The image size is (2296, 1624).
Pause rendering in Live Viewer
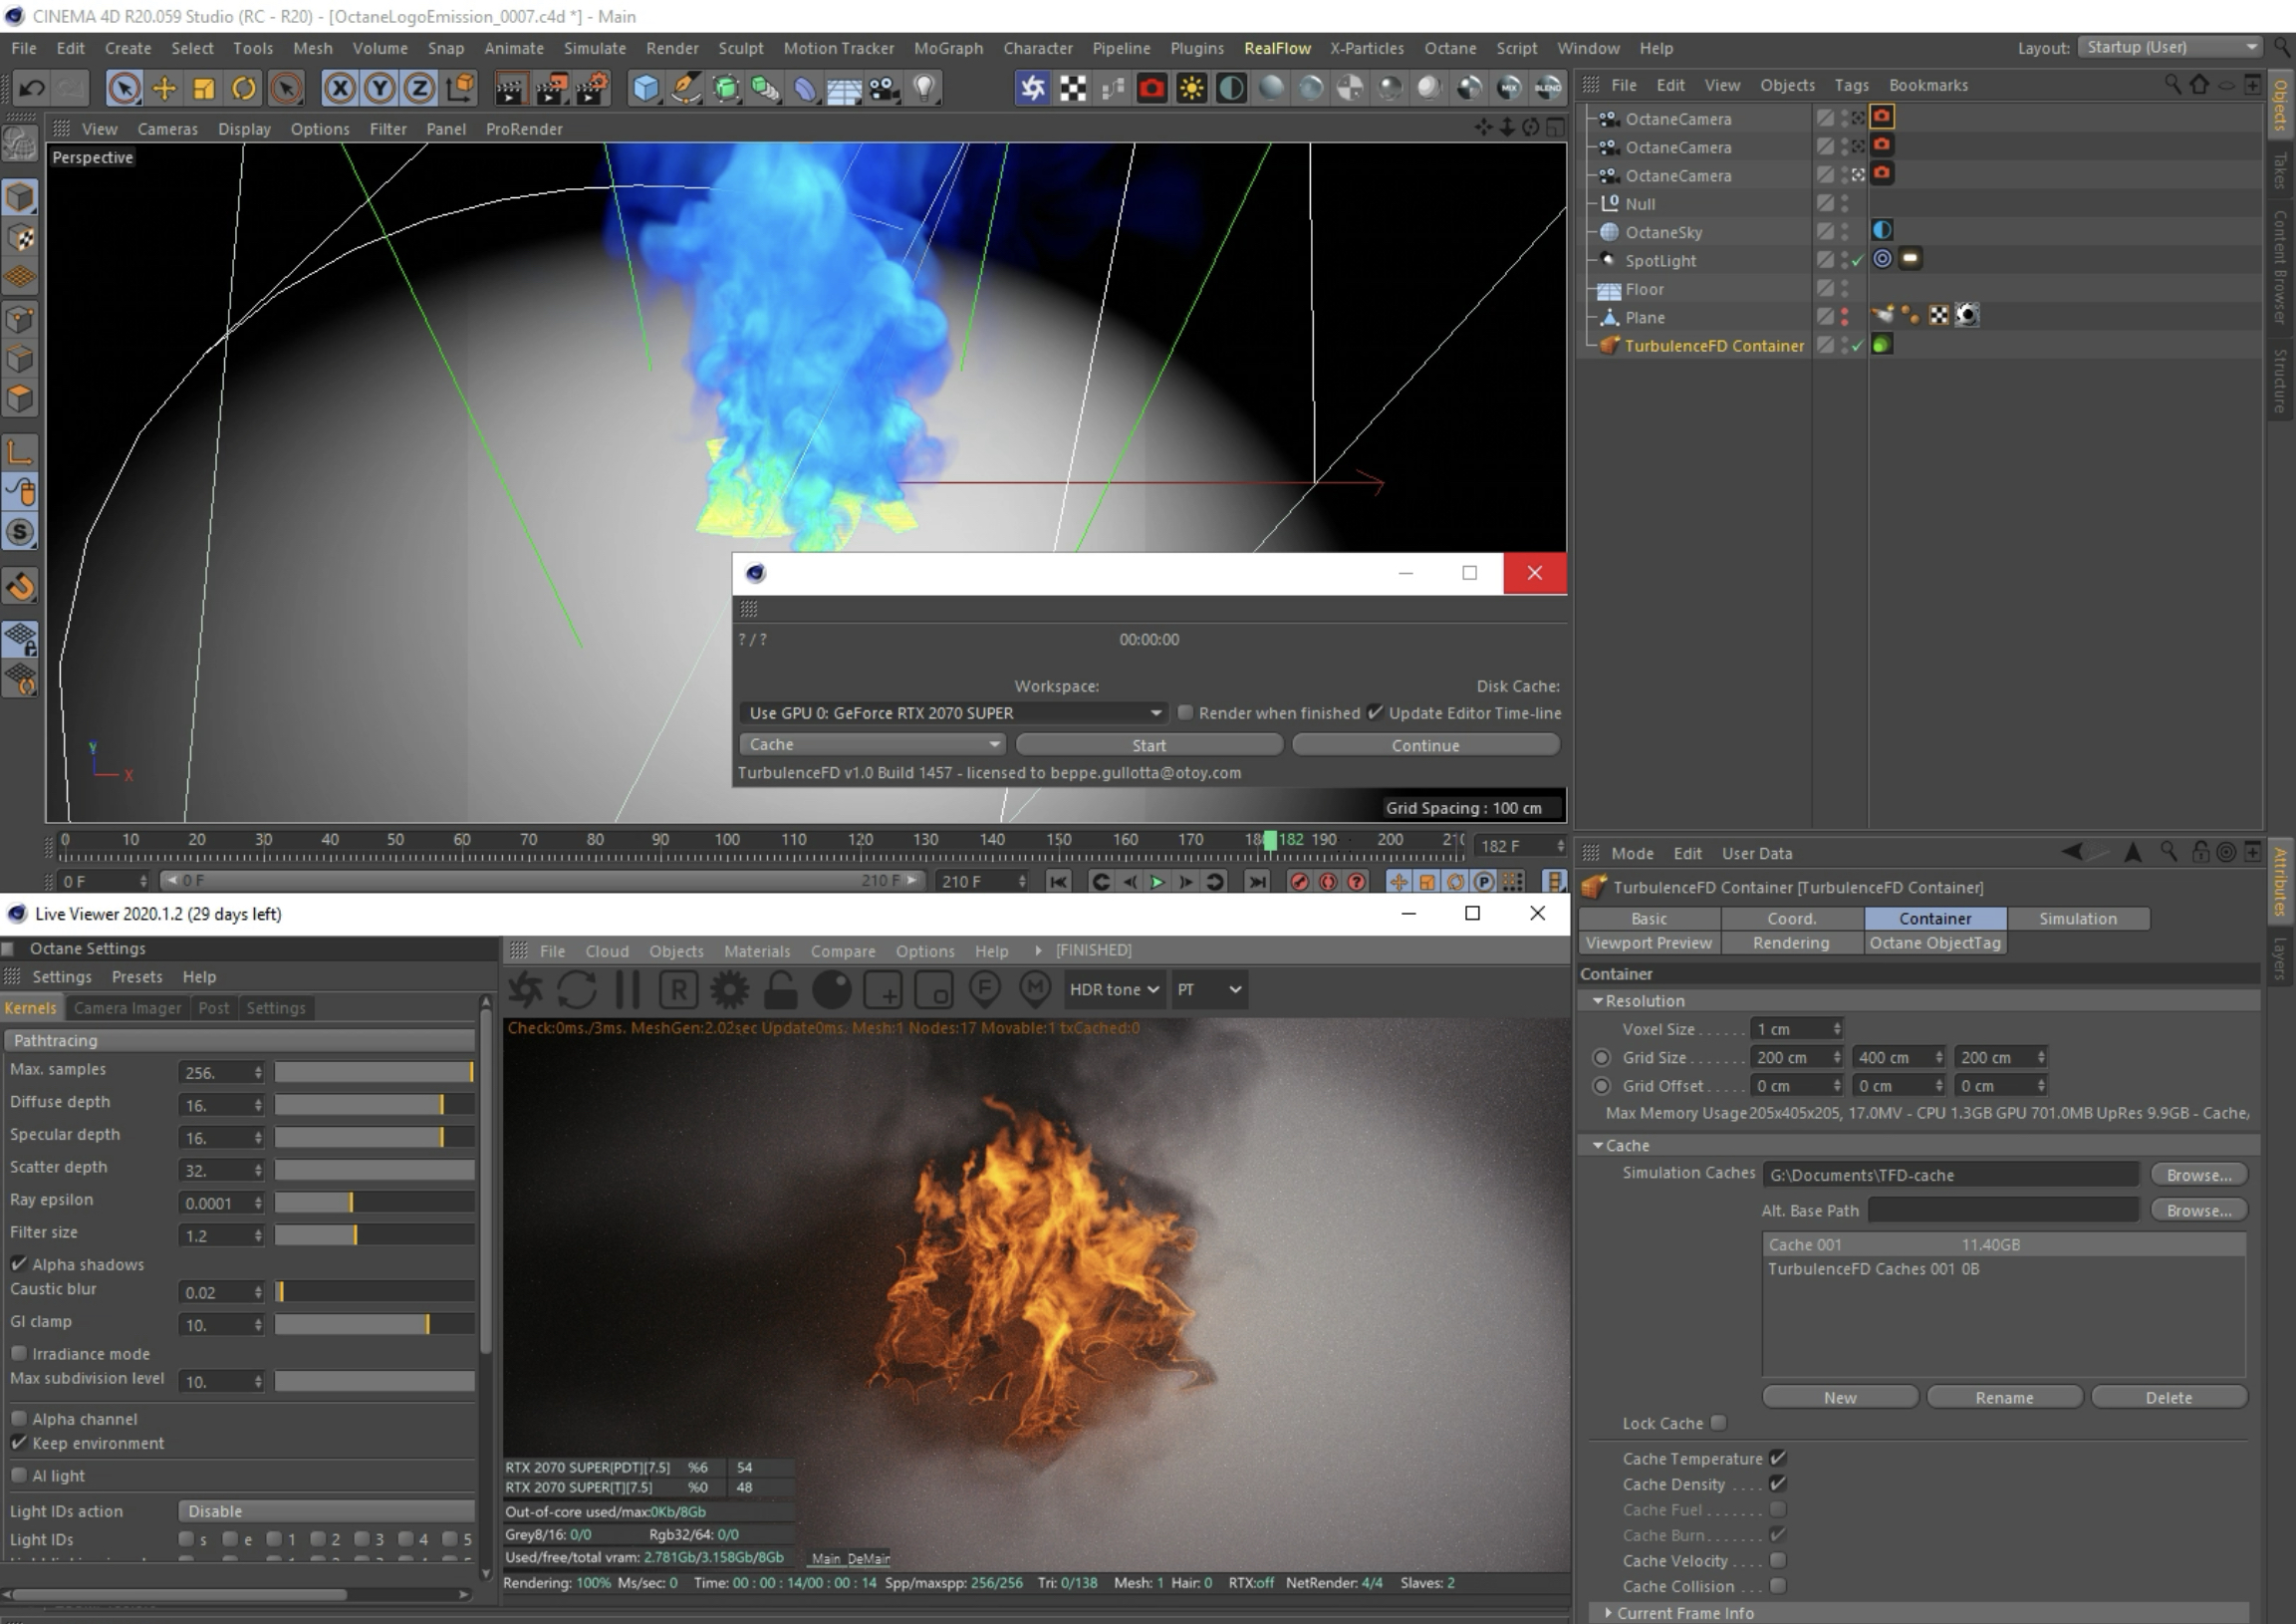pyautogui.click(x=628, y=990)
